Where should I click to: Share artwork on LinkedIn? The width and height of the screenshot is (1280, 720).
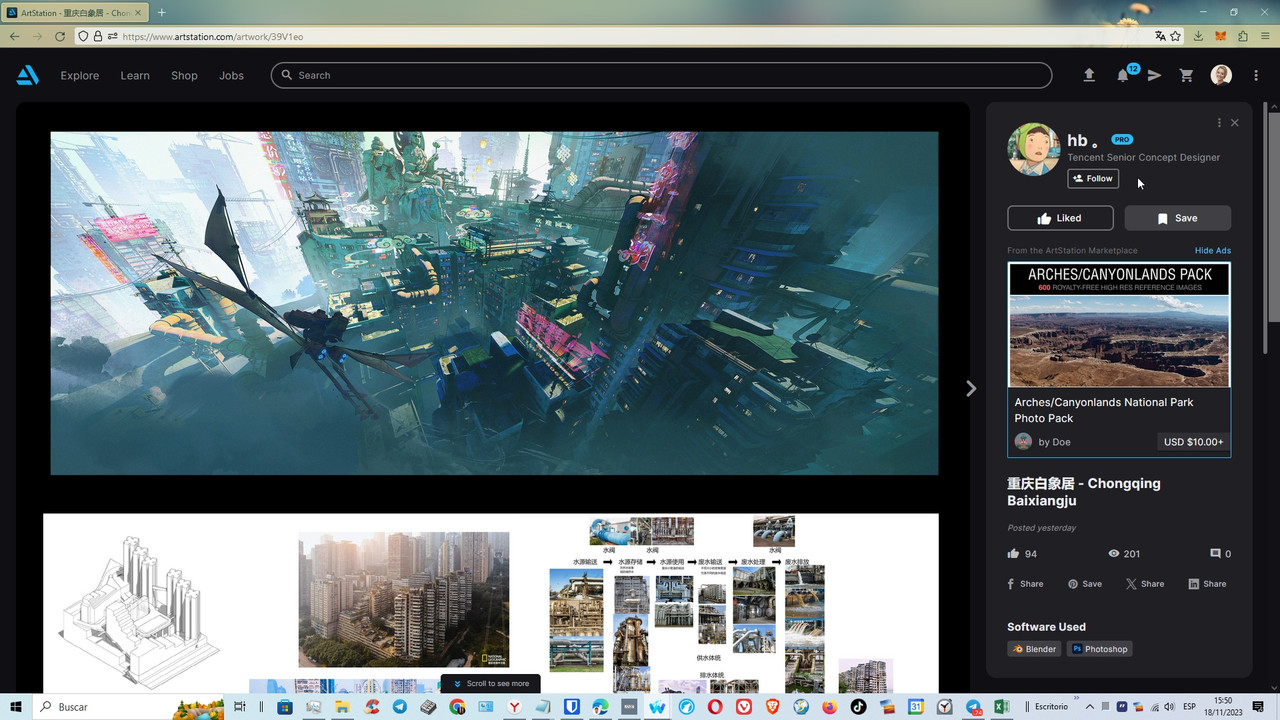[x=1207, y=584]
